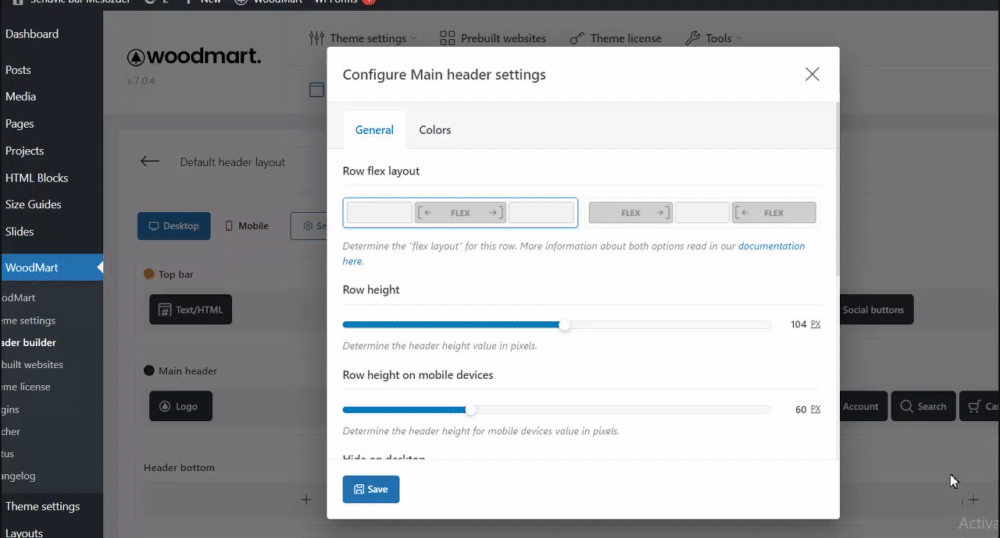Open Posts in the sidebar
Screen dimensions: 1000x538
pos(18,69)
